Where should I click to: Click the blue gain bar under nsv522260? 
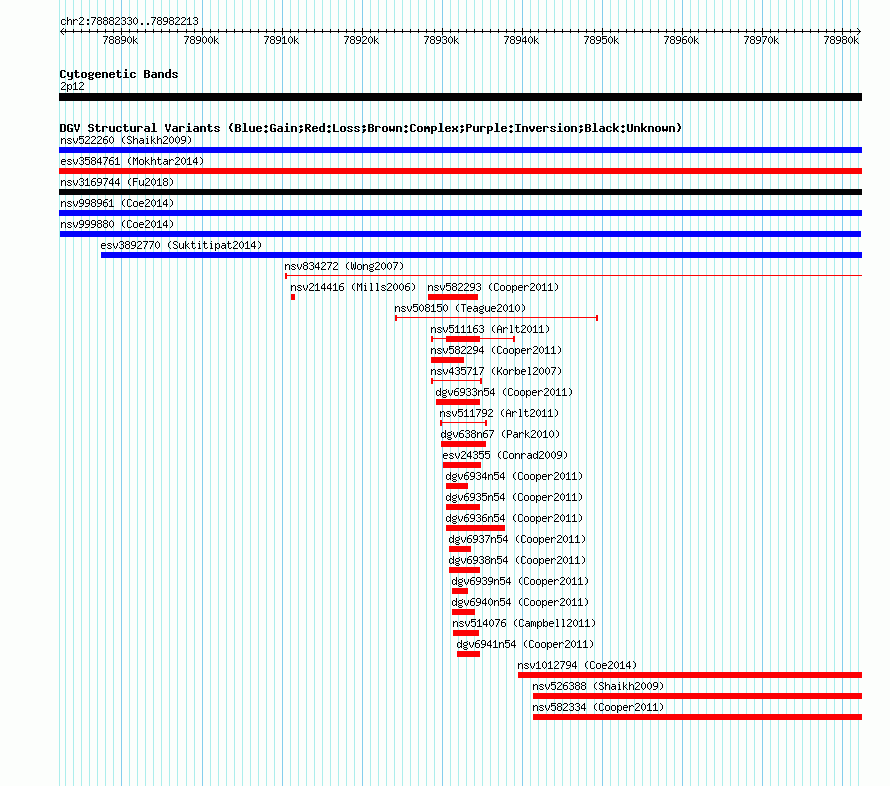(460, 150)
